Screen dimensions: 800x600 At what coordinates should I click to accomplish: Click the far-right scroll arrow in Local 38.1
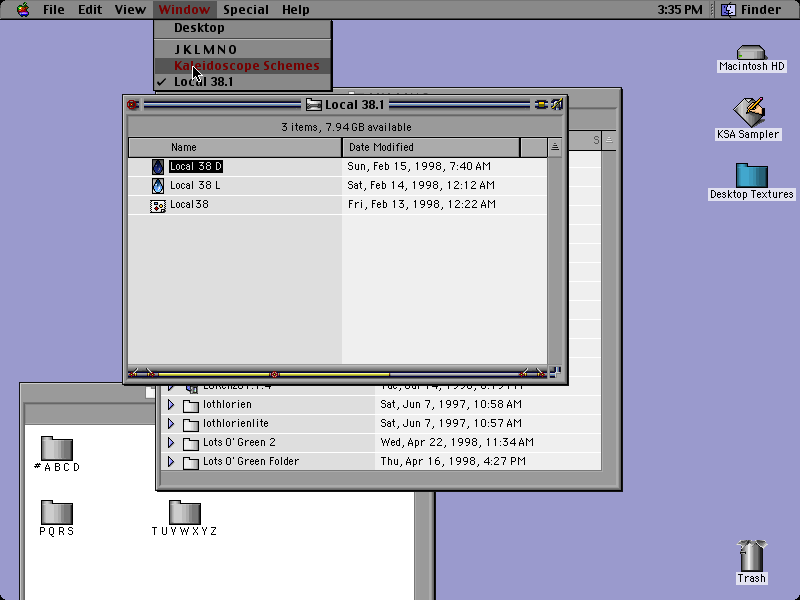(x=540, y=374)
